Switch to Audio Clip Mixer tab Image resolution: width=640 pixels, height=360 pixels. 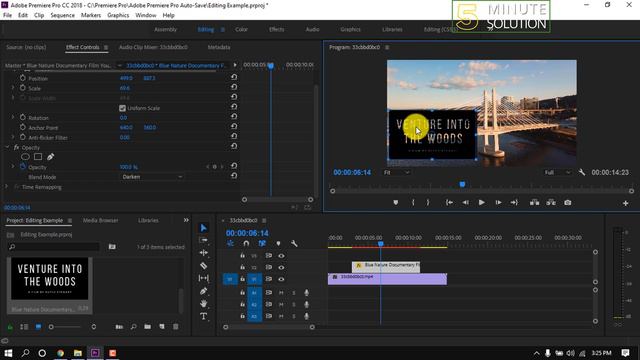(x=153, y=47)
